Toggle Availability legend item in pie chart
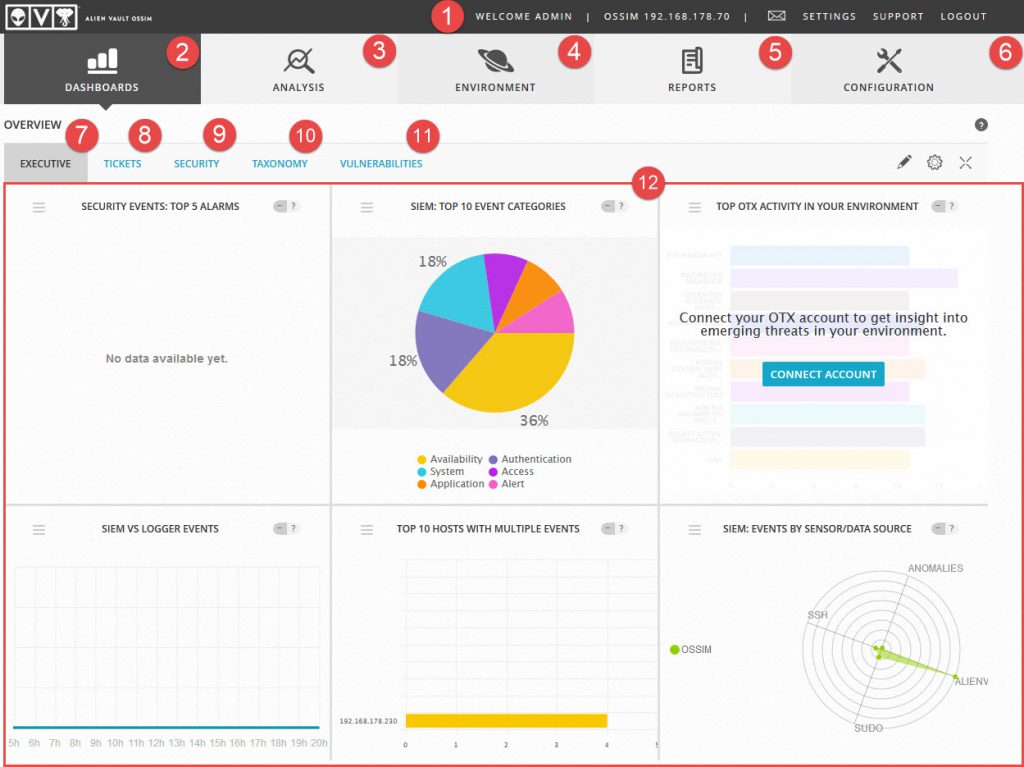The width and height of the screenshot is (1024, 767). click(450, 459)
